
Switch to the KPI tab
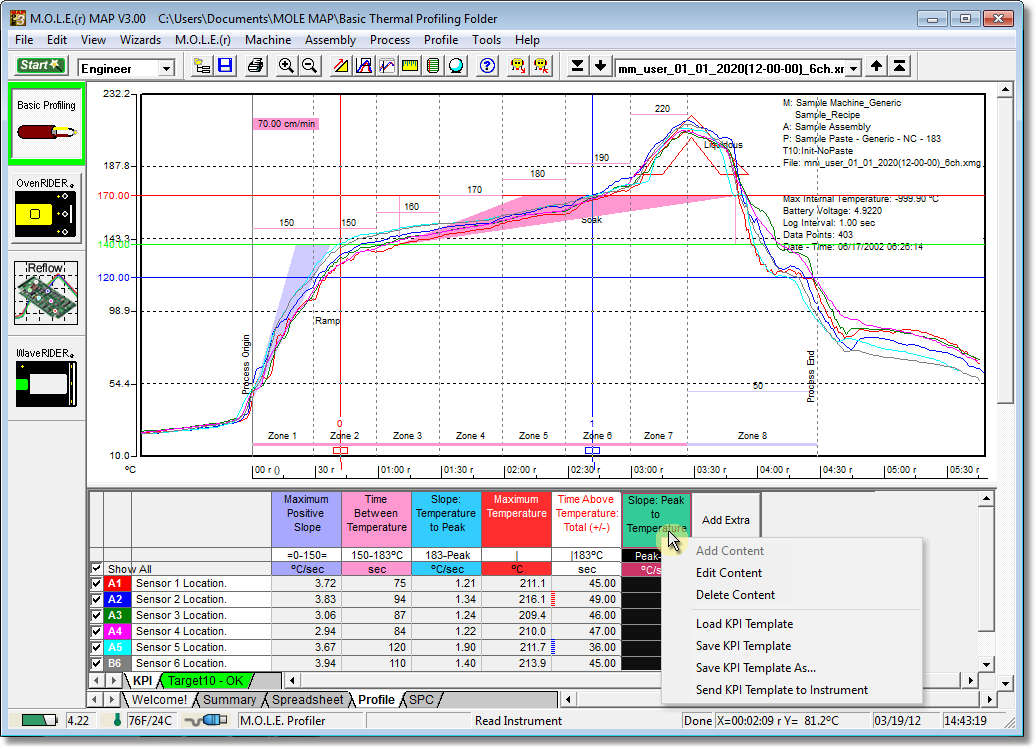142,680
